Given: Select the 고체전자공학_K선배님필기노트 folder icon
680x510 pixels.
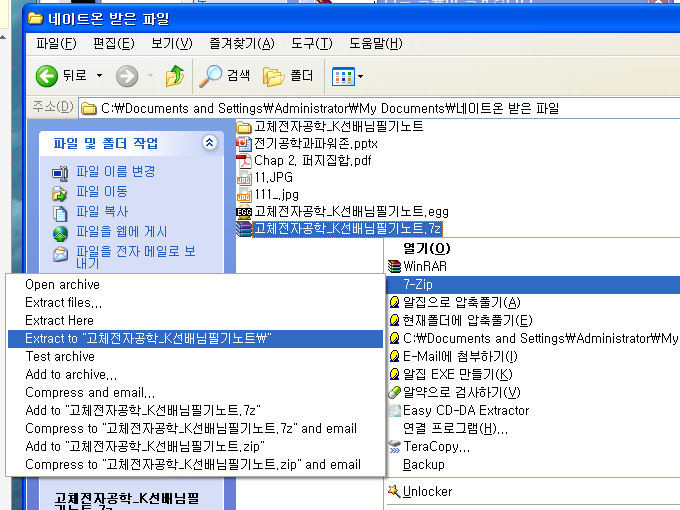Looking at the screenshot, I should point(244,127).
